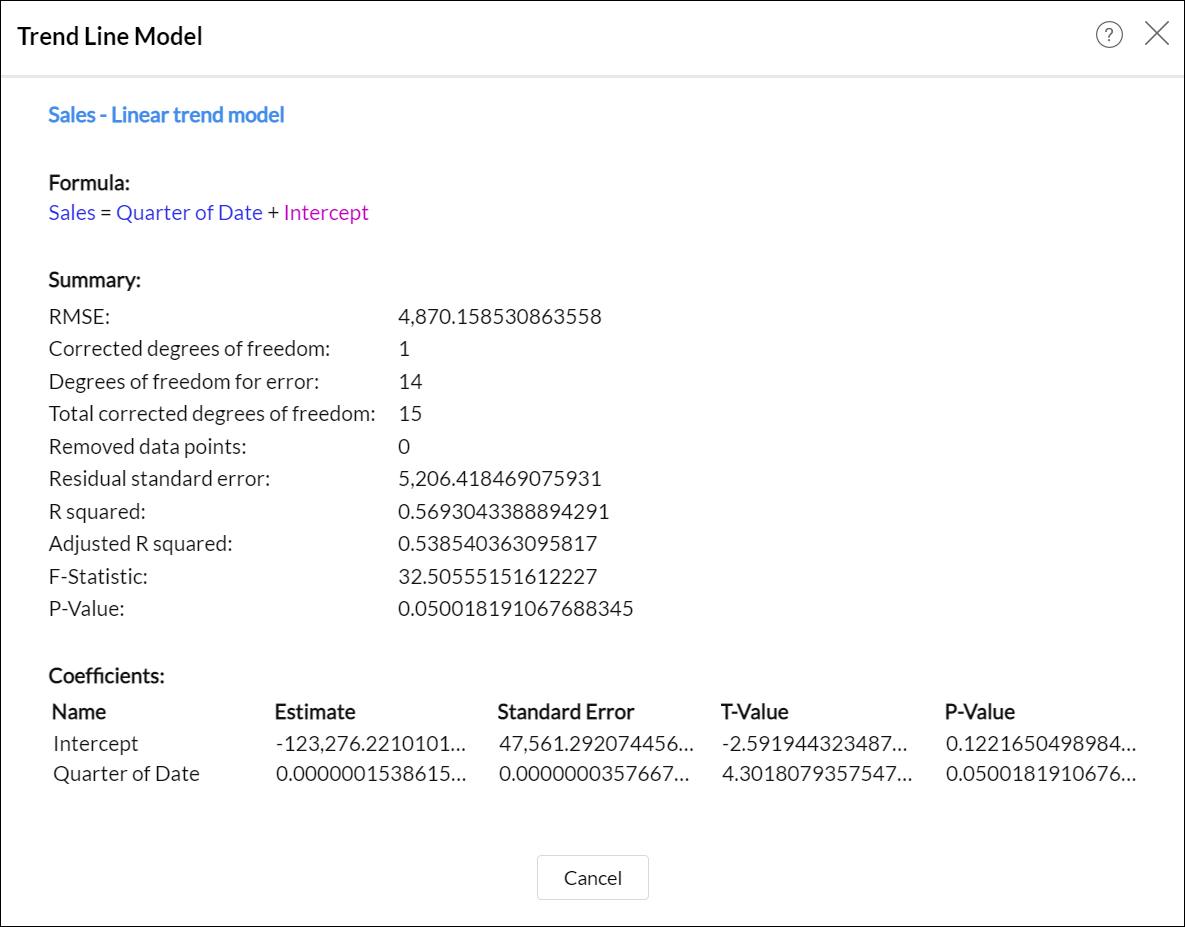This screenshot has height=927, width=1185.
Task: Select the RMSE value 4,870.158530863558
Action: [499, 318]
